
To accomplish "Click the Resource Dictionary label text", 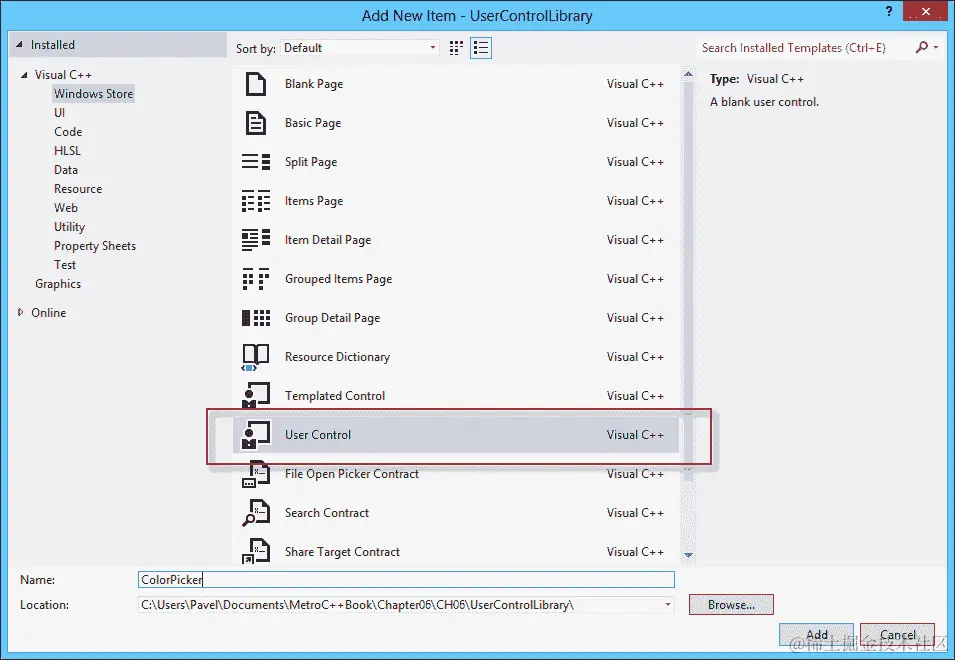I will click(337, 357).
